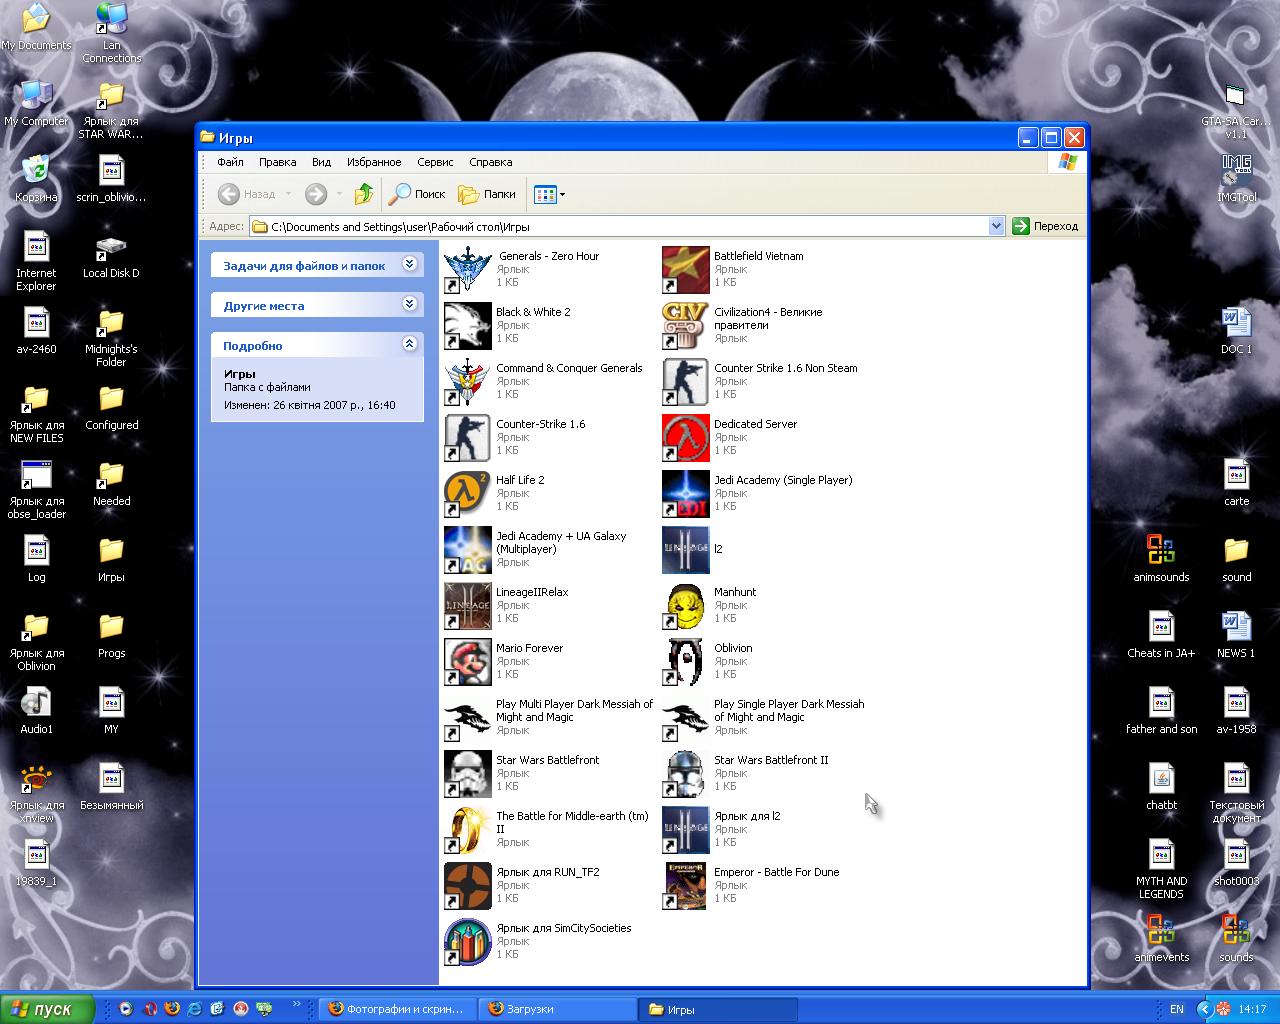The width and height of the screenshot is (1280, 1024).
Task: Open the Избранное menu
Action: pyautogui.click(x=374, y=162)
